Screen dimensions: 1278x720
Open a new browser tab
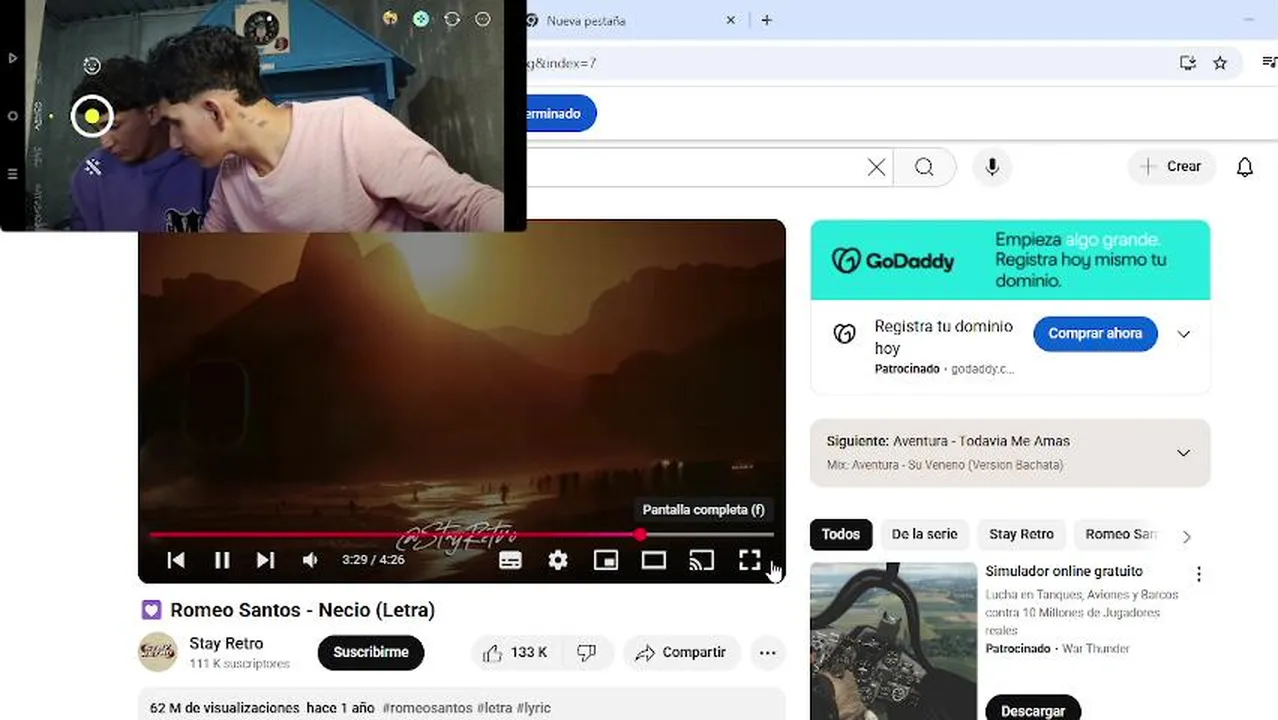(x=766, y=20)
